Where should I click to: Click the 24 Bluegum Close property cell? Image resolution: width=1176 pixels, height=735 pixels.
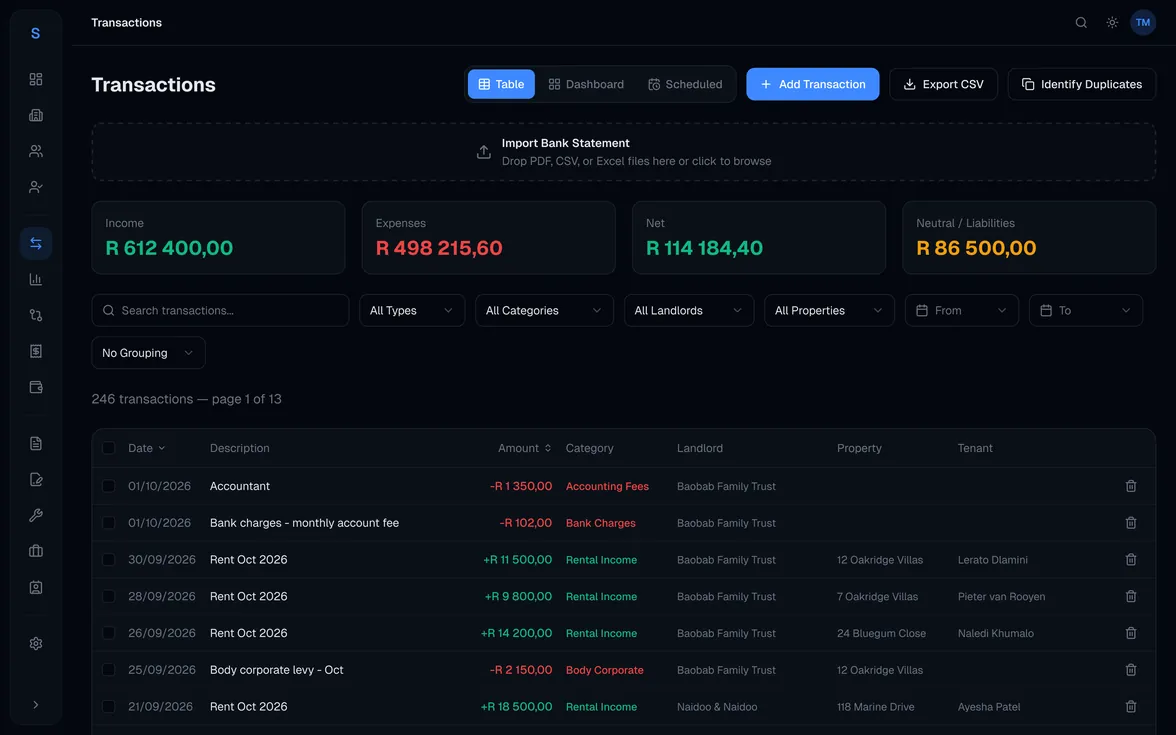881,633
